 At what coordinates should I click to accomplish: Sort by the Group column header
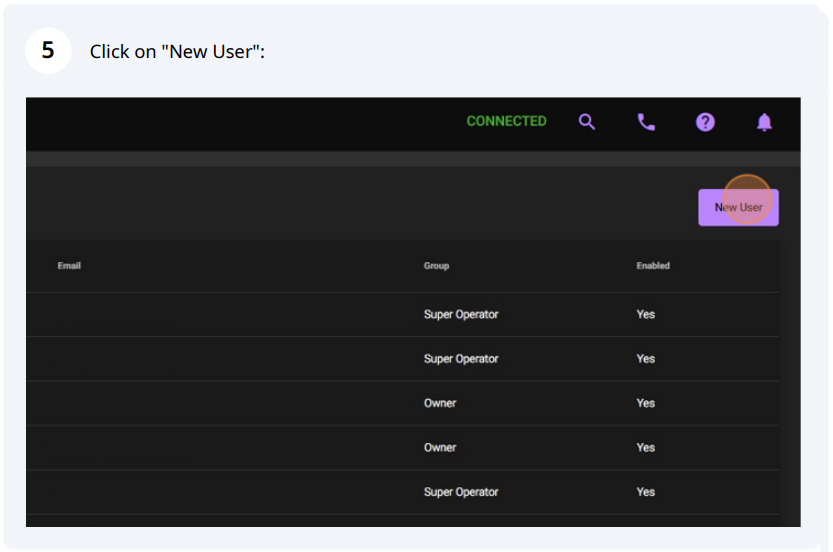436,266
